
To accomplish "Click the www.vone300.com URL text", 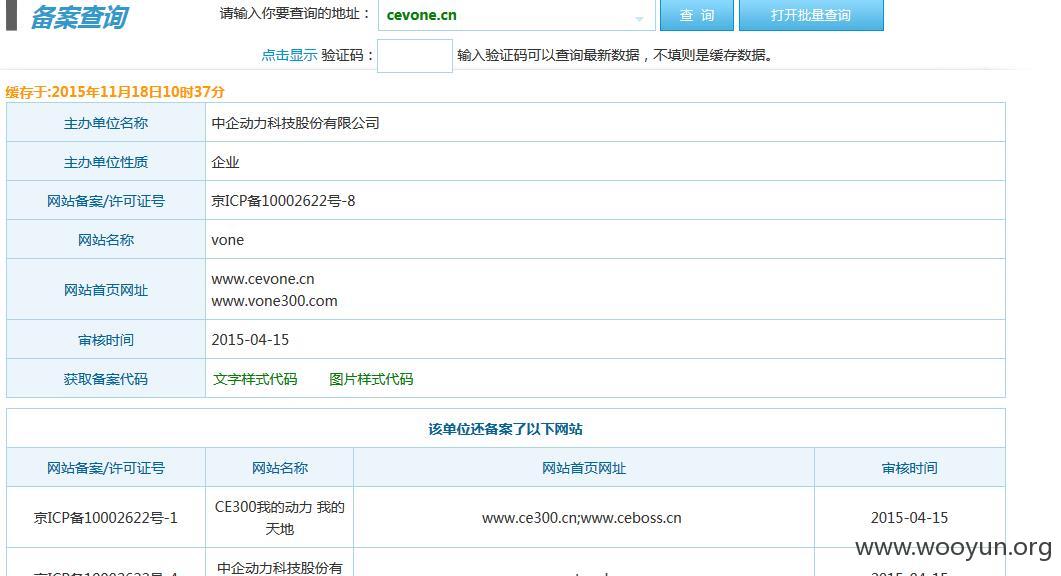I will coord(274,301).
